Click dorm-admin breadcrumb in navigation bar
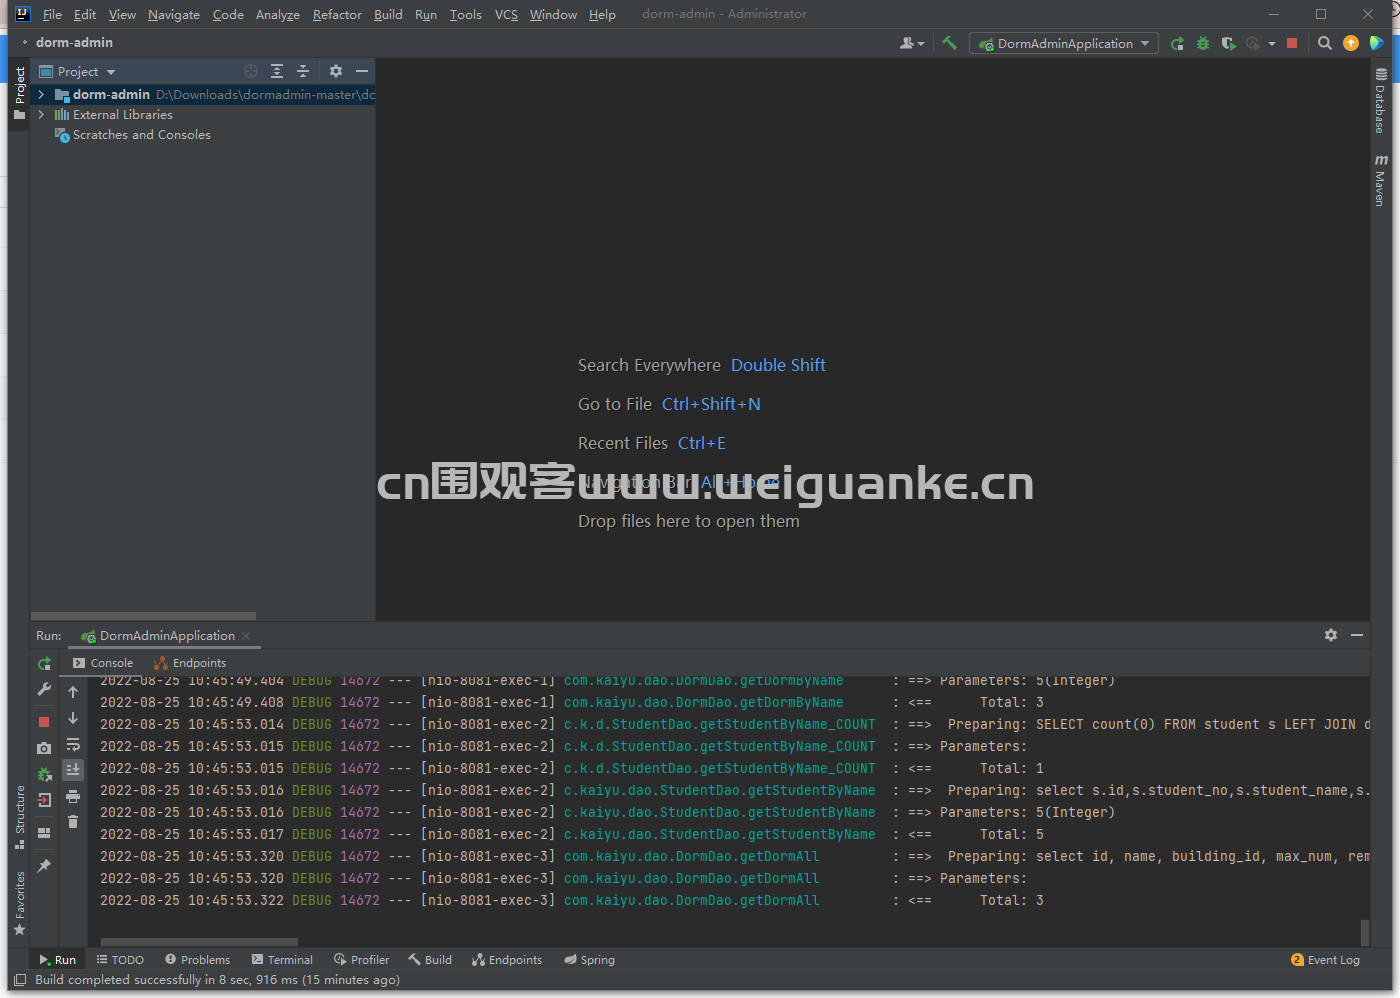 [x=74, y=43]
